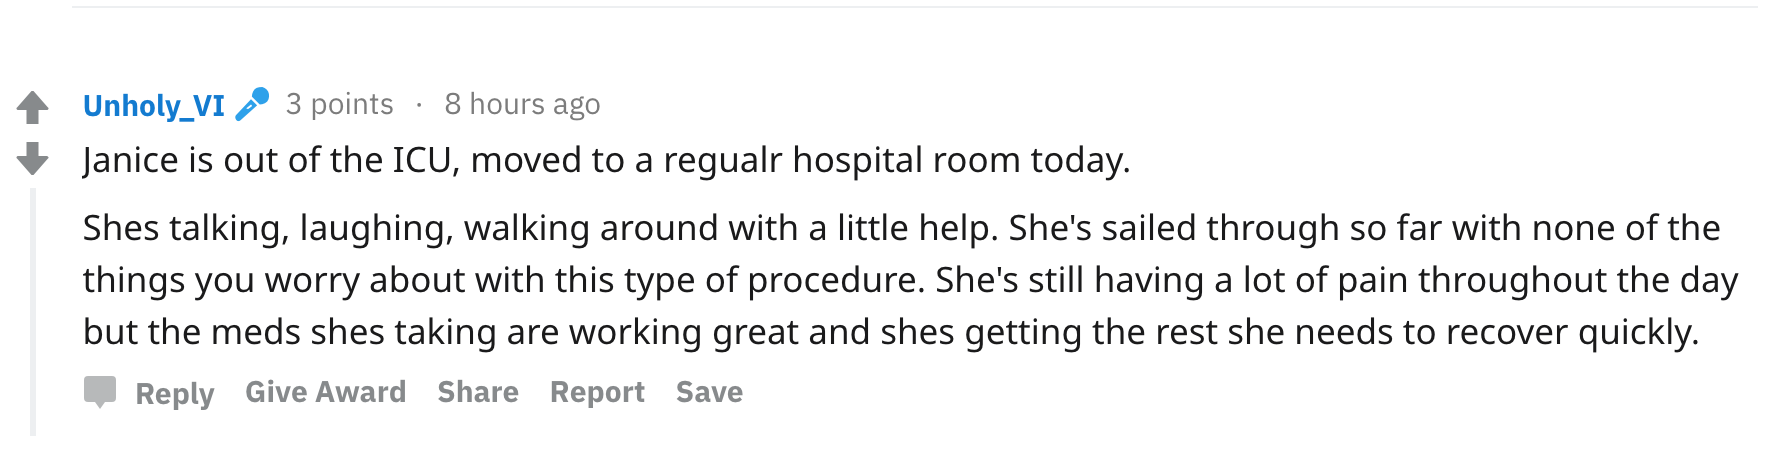Click the line beginning 'Shes talking, laughing'
The height and width of the screenshot is (456, 1772).
pyautogui.click(x=900, y=228)
